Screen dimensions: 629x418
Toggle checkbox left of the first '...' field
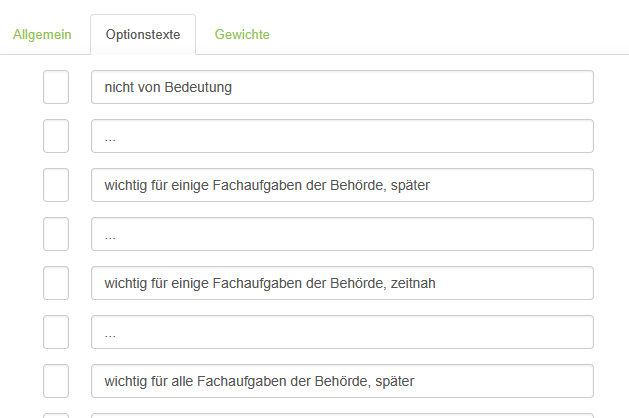(x=56, y=136)
